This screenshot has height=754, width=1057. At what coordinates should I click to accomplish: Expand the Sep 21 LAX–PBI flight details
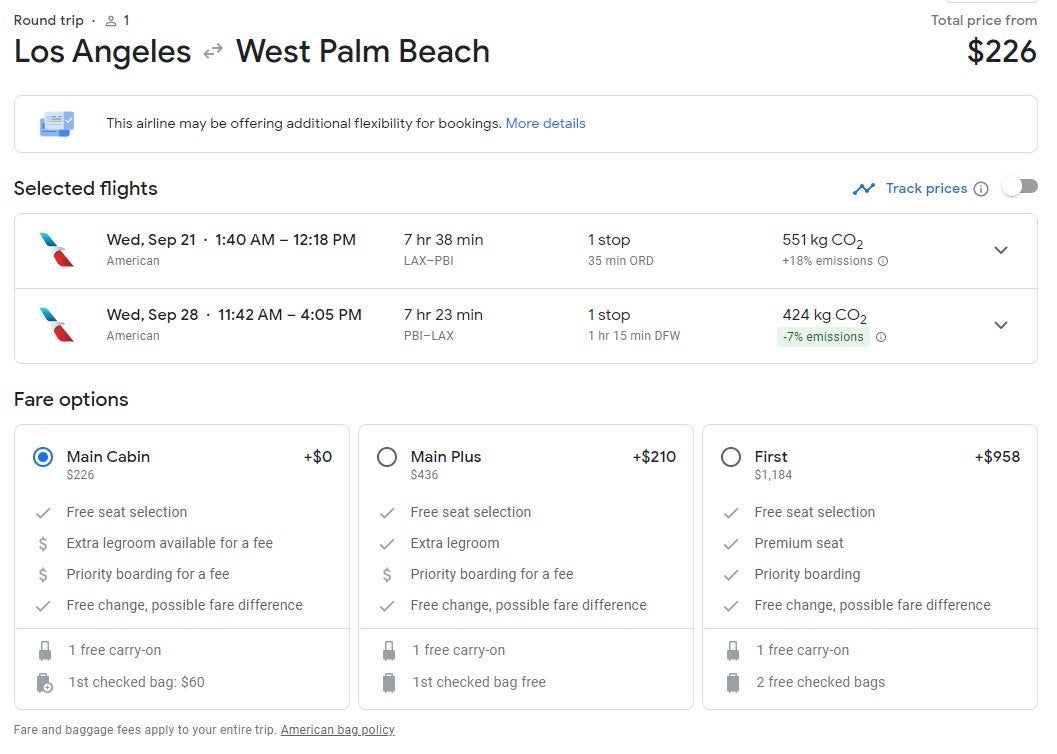(x=1000, y=250)
